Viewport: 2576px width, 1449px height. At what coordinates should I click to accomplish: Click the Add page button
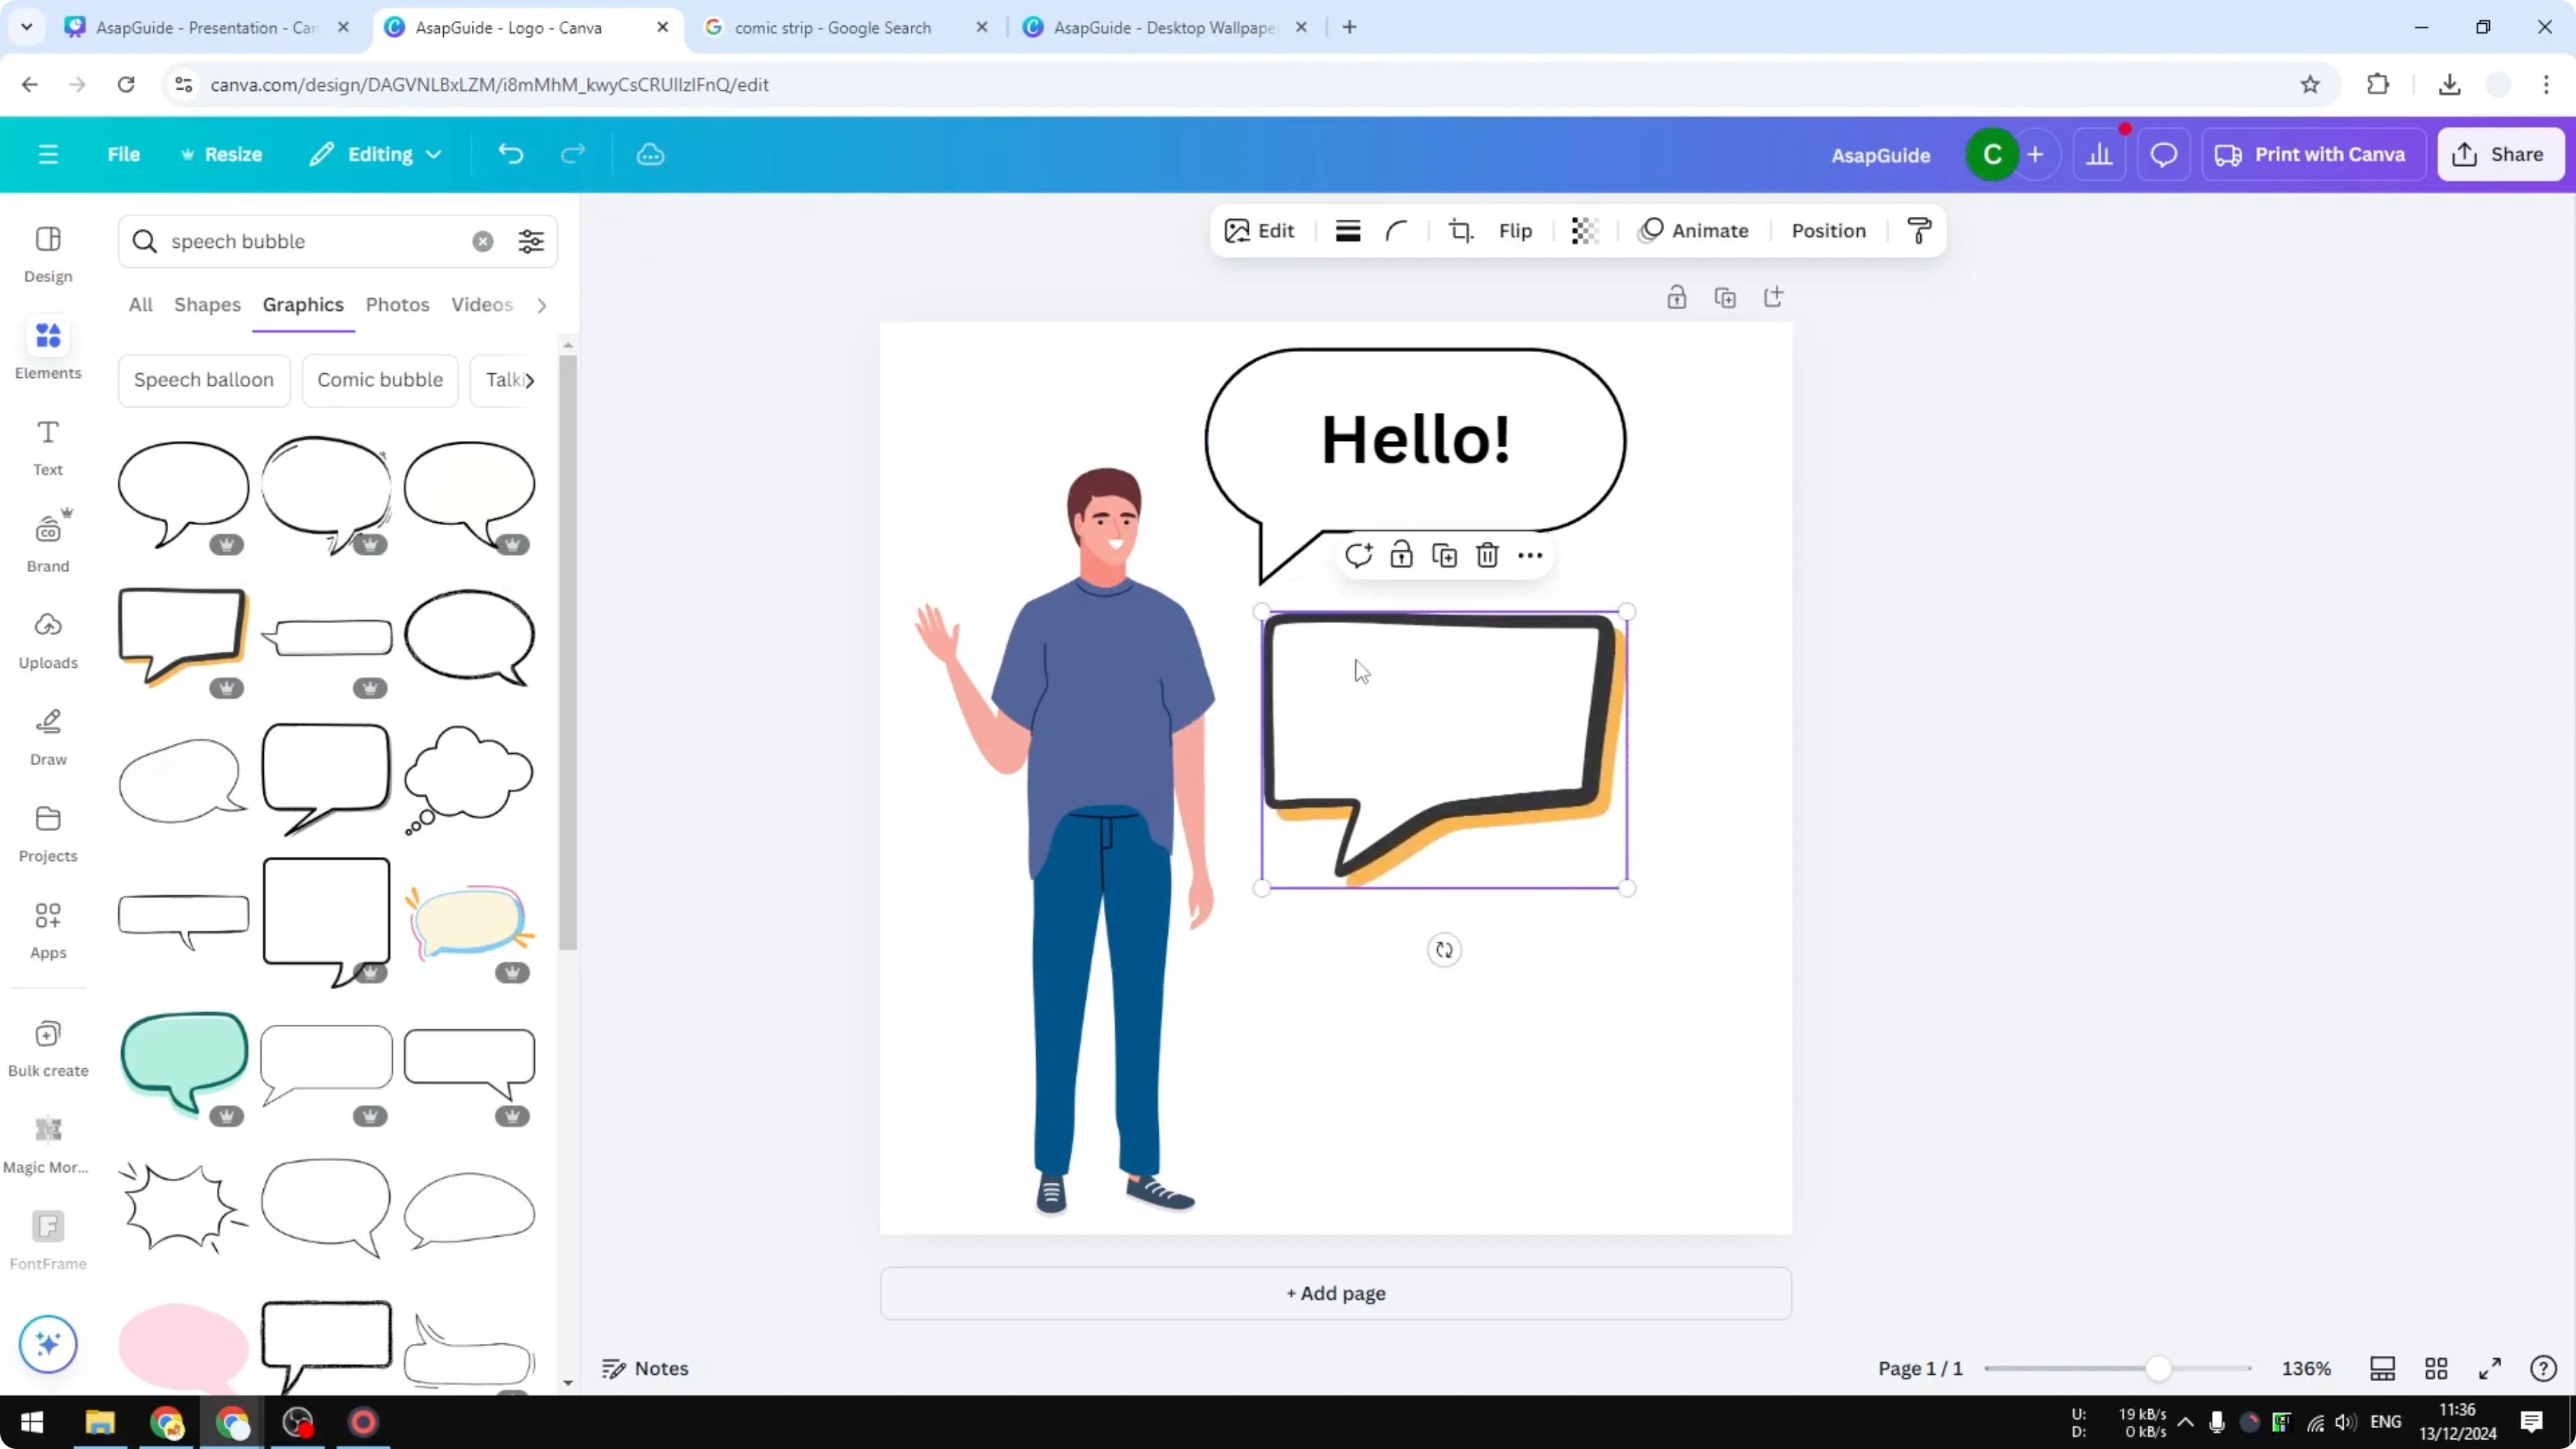pyautogui.click(x=1335, y=1293)
